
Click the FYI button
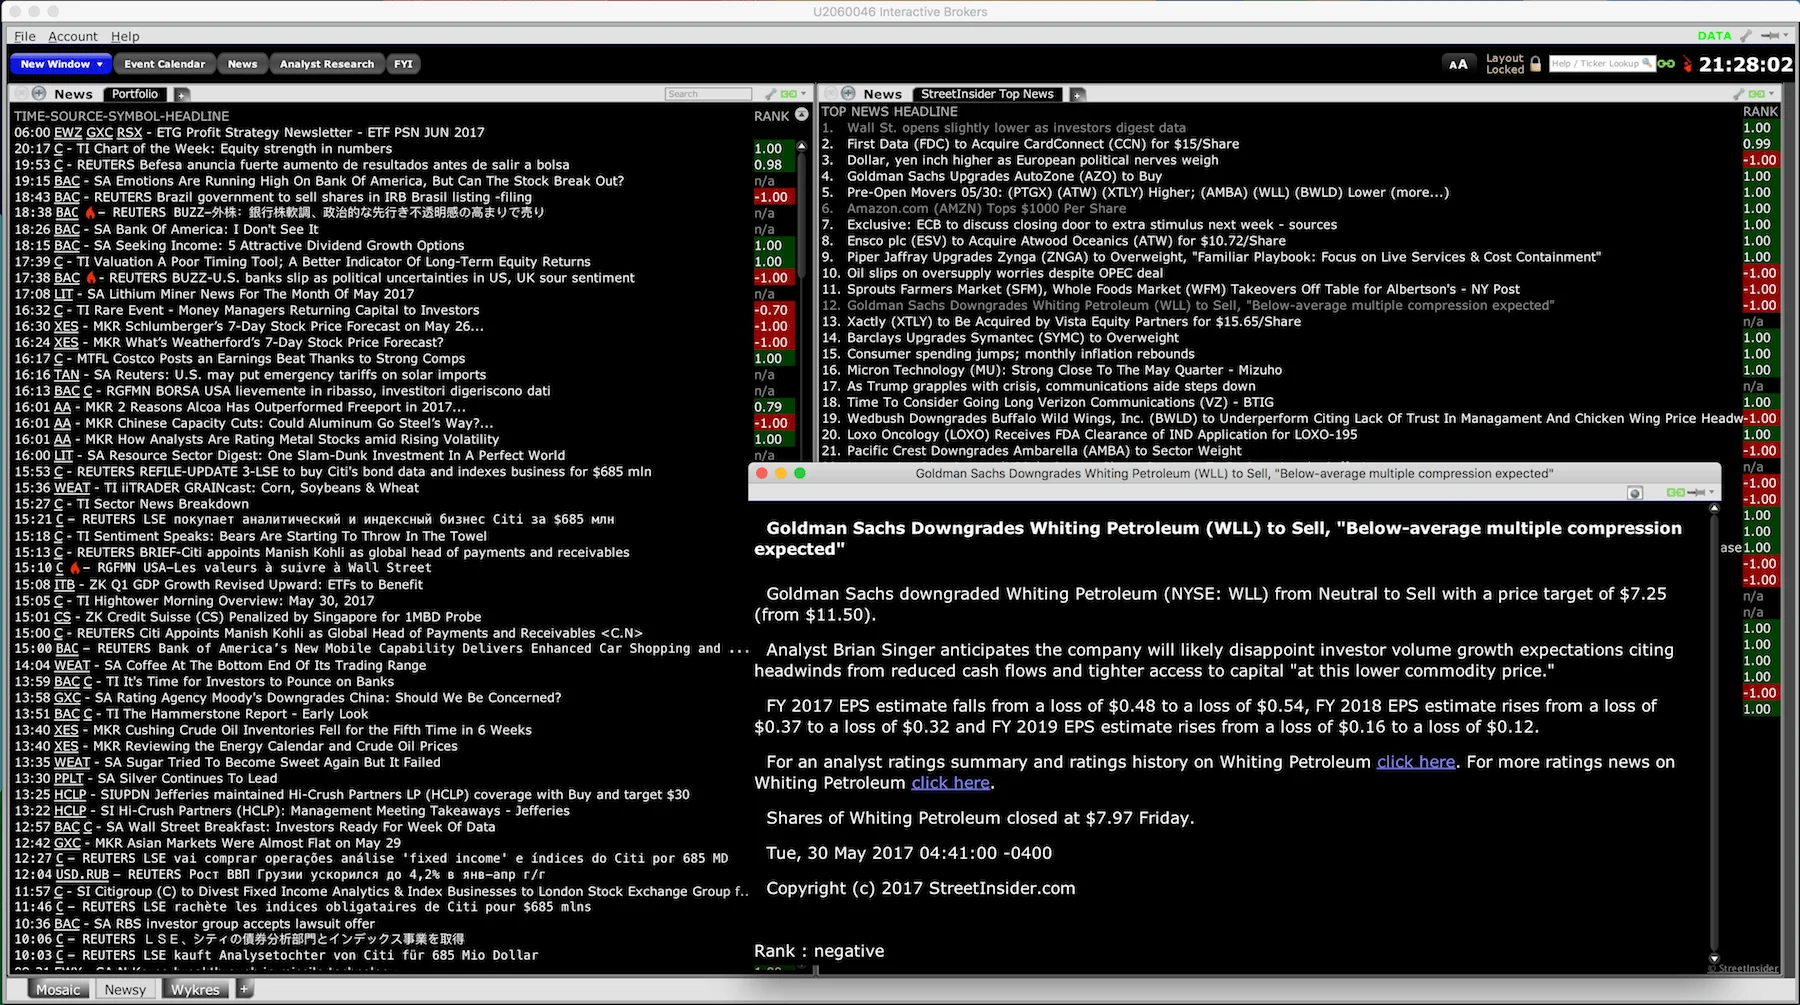[403, 64]
